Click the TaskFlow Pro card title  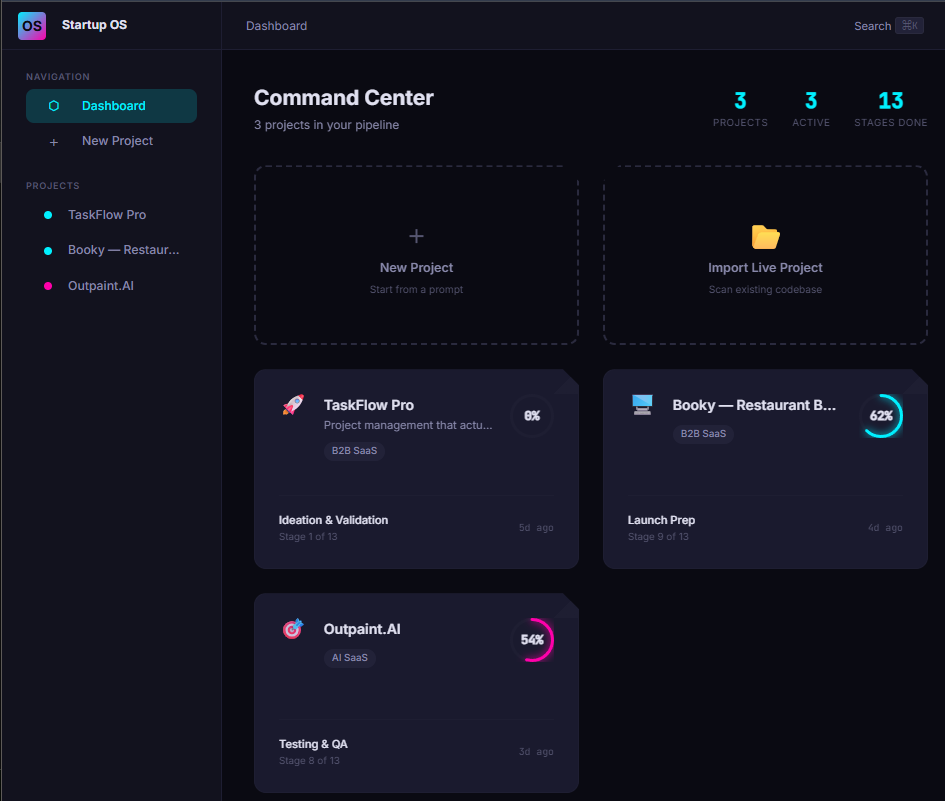(x=369, y=405)
